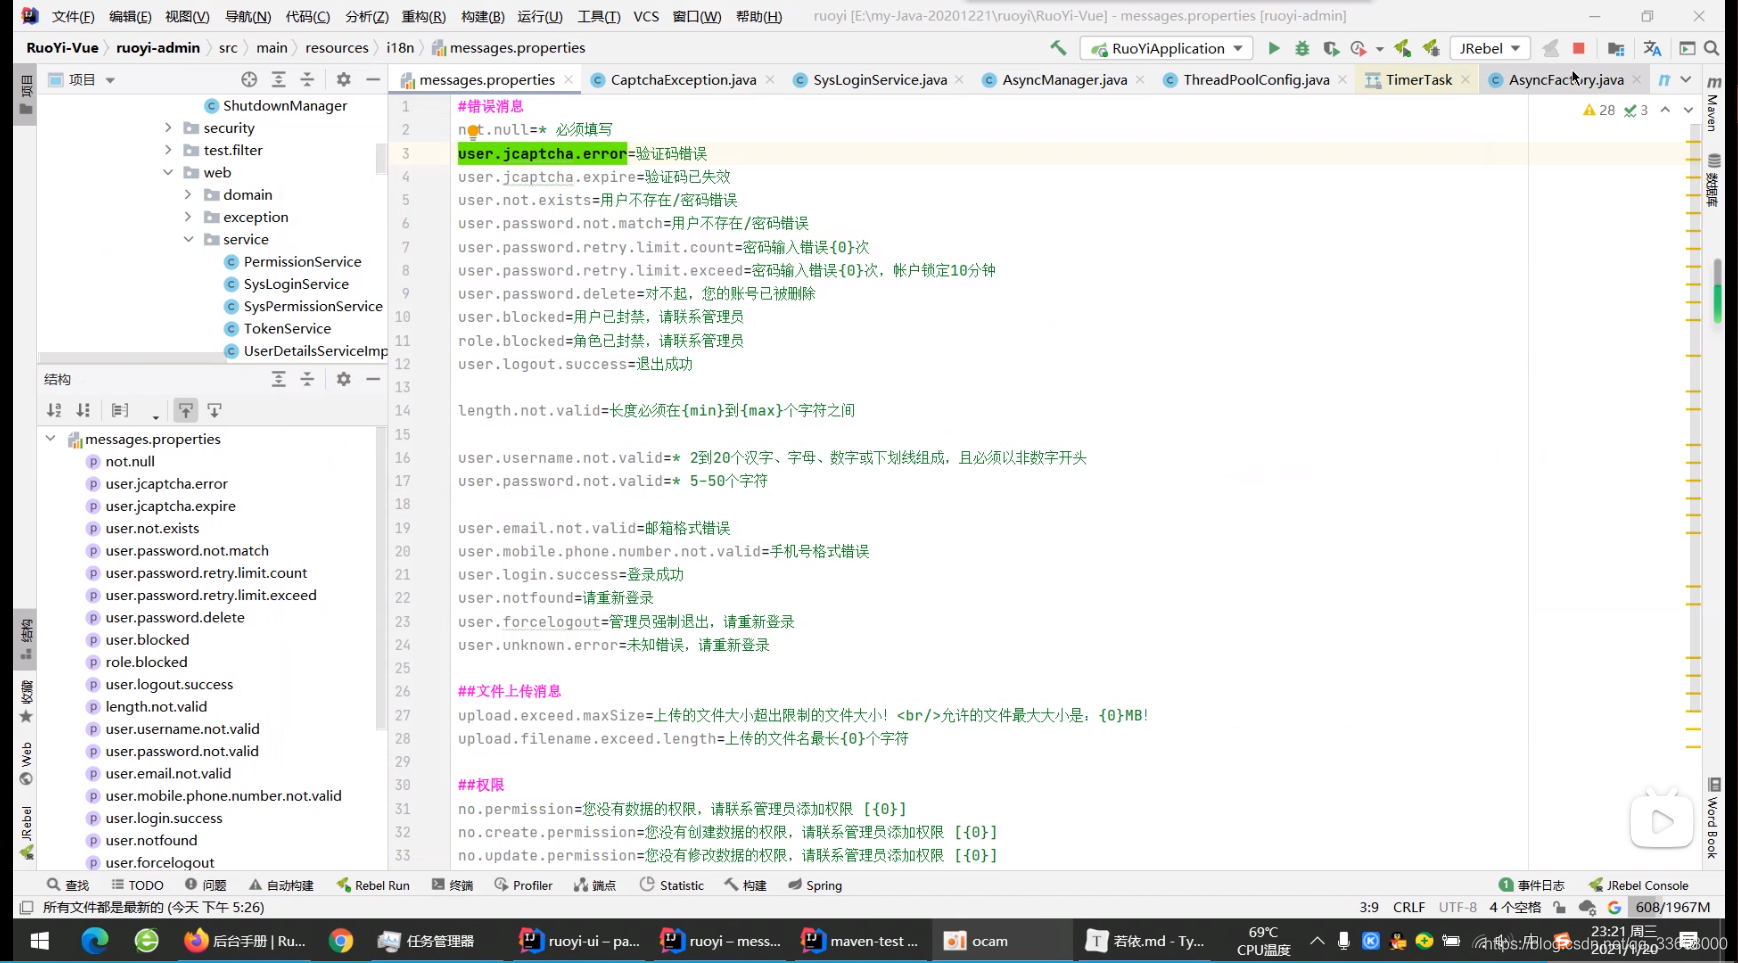This screenshot has width=1738, height=963.
Task: Open project view mode dropdown 项目
Action: point(82,79)
